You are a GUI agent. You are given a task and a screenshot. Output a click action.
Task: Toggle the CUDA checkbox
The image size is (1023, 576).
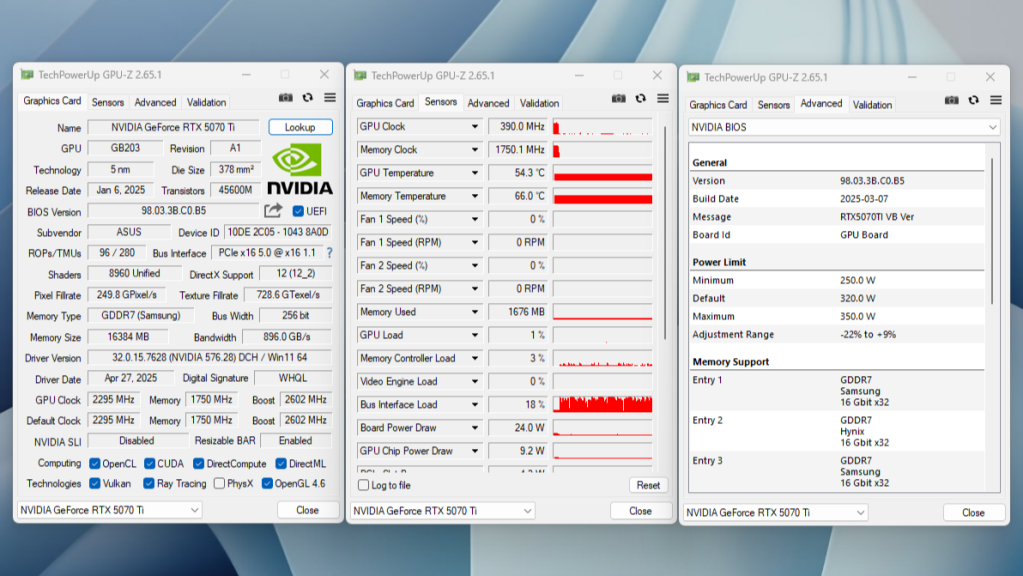150,464
